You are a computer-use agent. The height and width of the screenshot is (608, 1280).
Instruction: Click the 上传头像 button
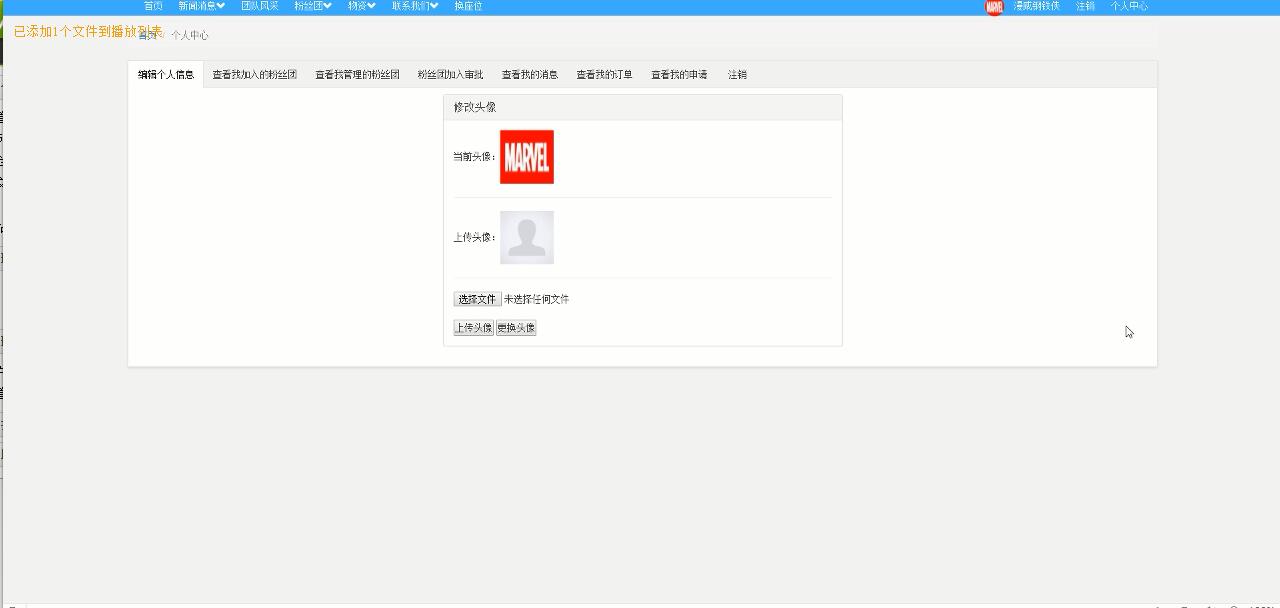click(473, 328)
